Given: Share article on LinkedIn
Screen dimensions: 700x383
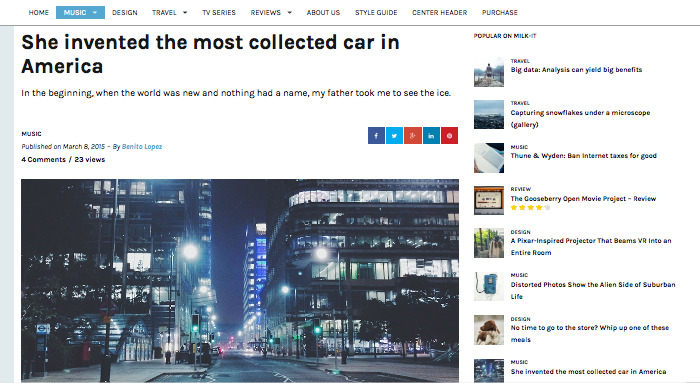Looking at the screenshot, I should tap(431, 136).
